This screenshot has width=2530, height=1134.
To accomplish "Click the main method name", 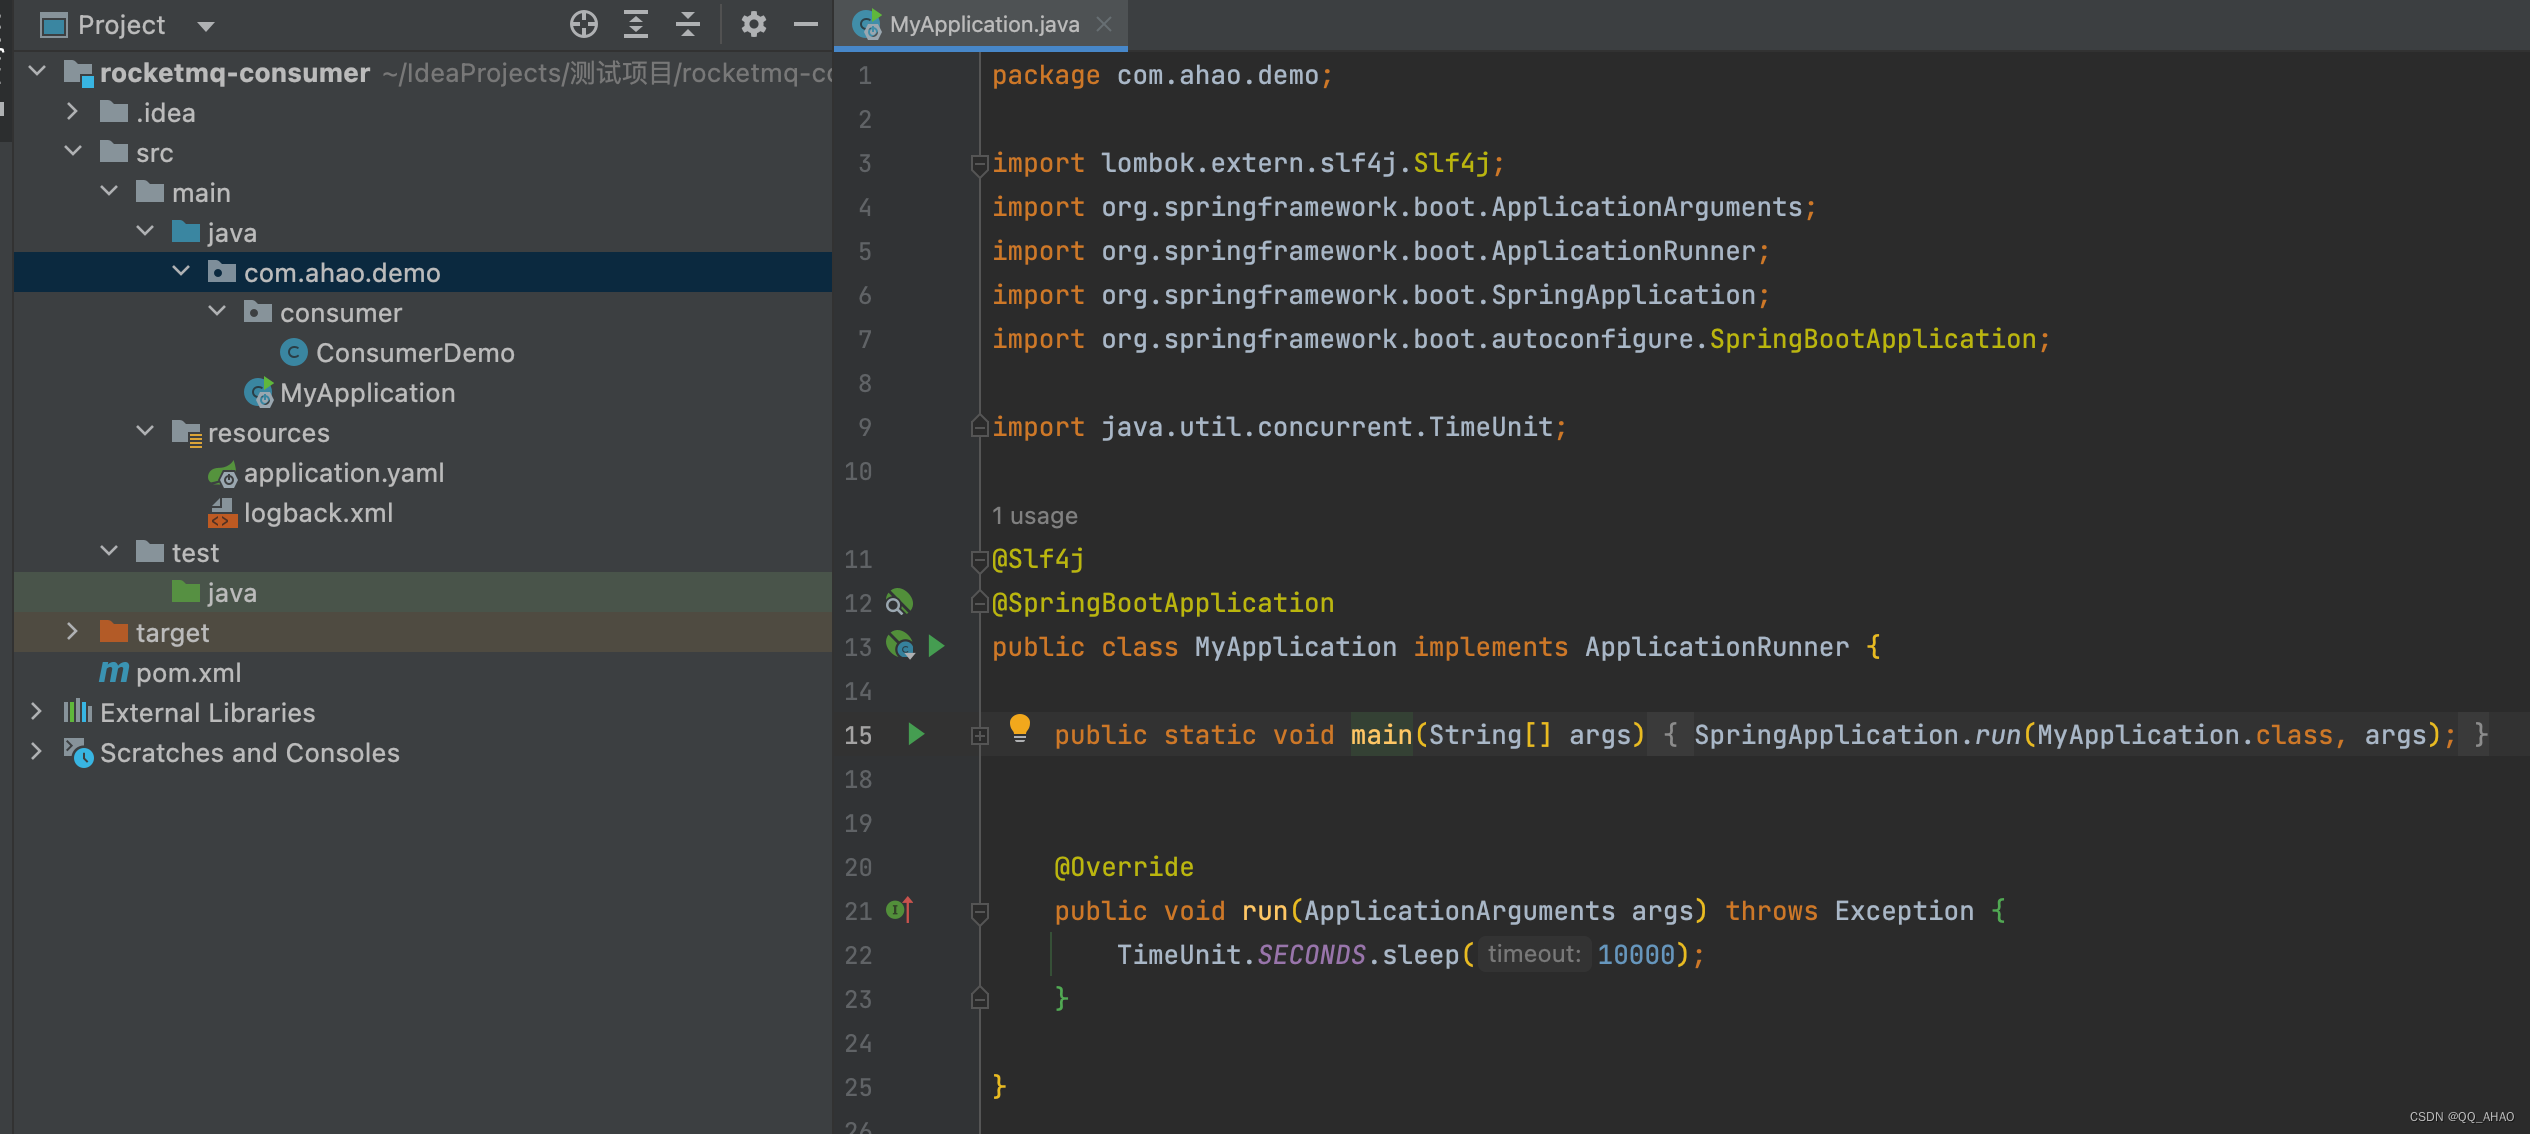I will pos(1381,735).
